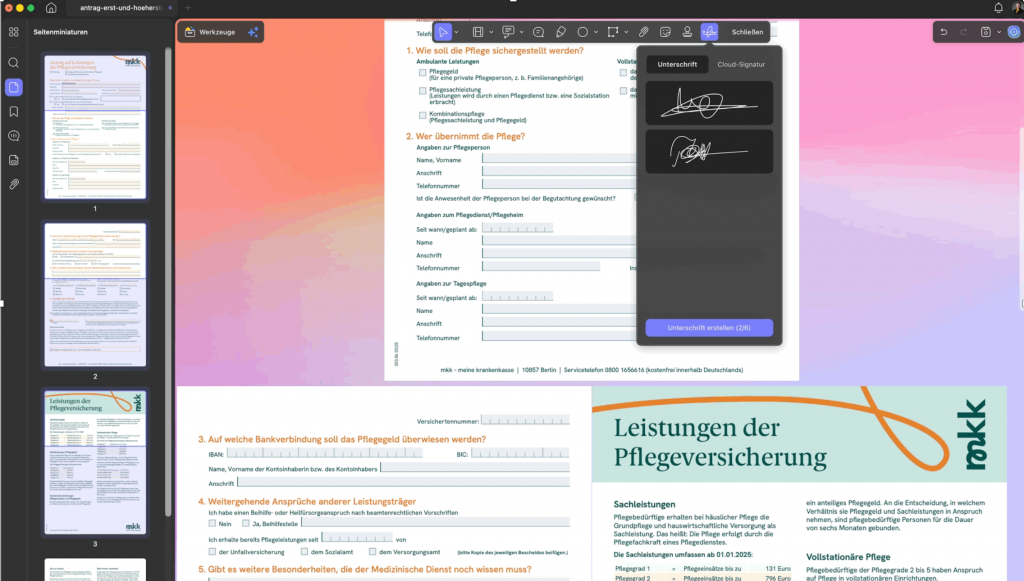Open page 3 thumbnail
The image size is (1024, 581).
point(95,462)
